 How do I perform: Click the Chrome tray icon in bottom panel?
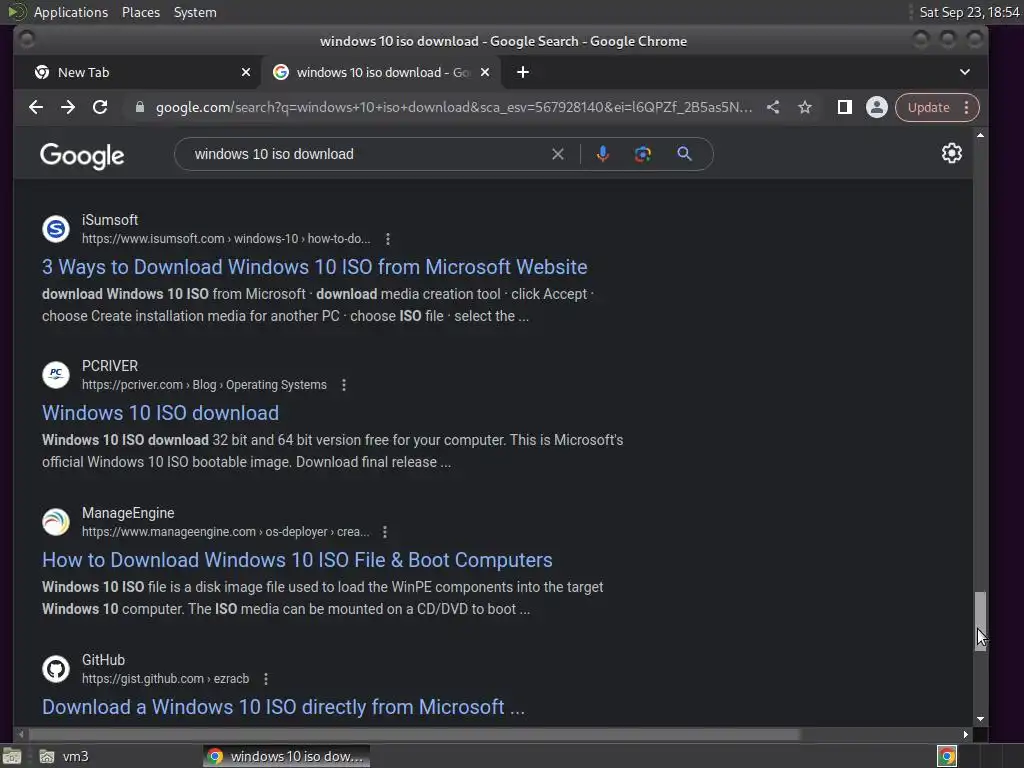947,756
